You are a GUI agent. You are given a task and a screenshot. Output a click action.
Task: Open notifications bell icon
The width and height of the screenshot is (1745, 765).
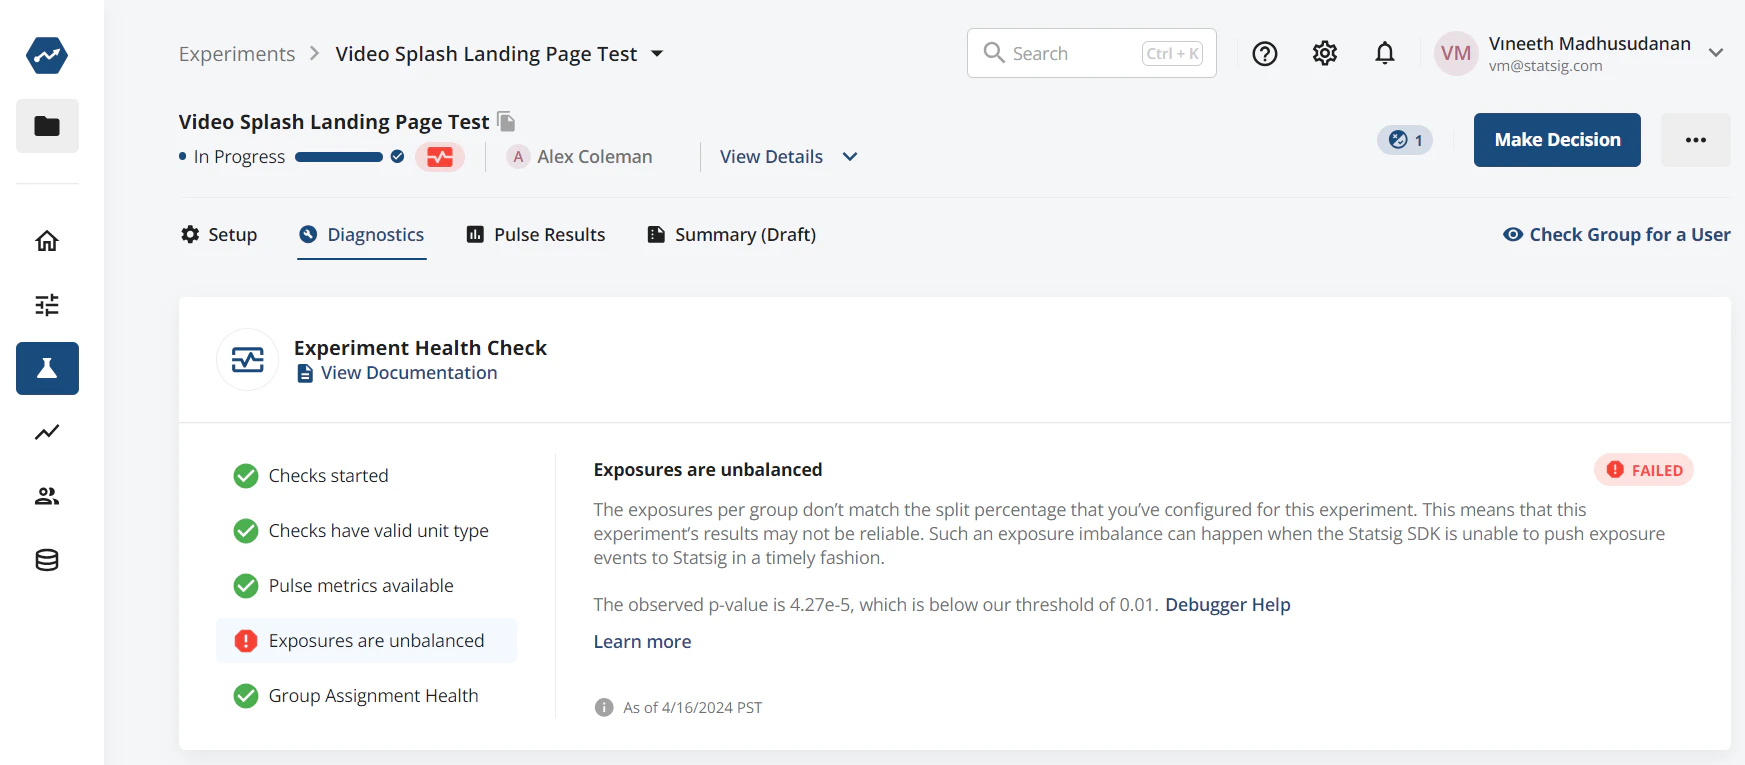point(1385,54)
